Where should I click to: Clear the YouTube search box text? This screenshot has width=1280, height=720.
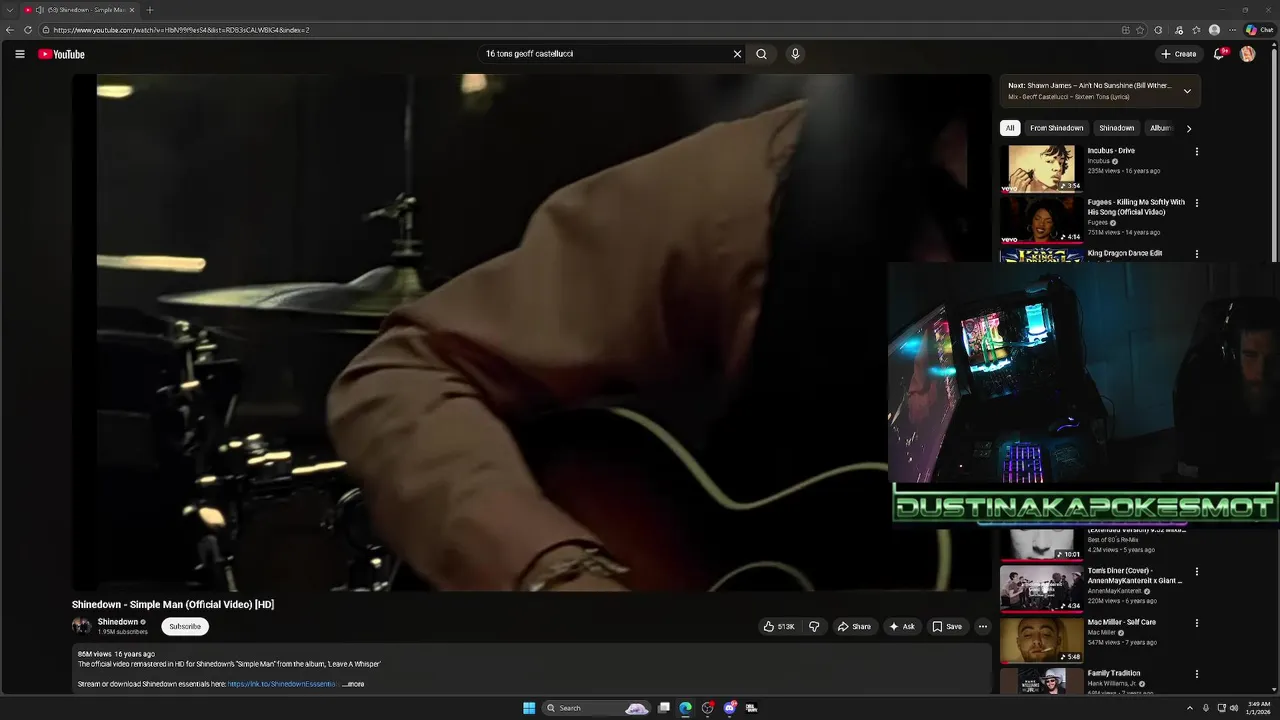(737, 54)
